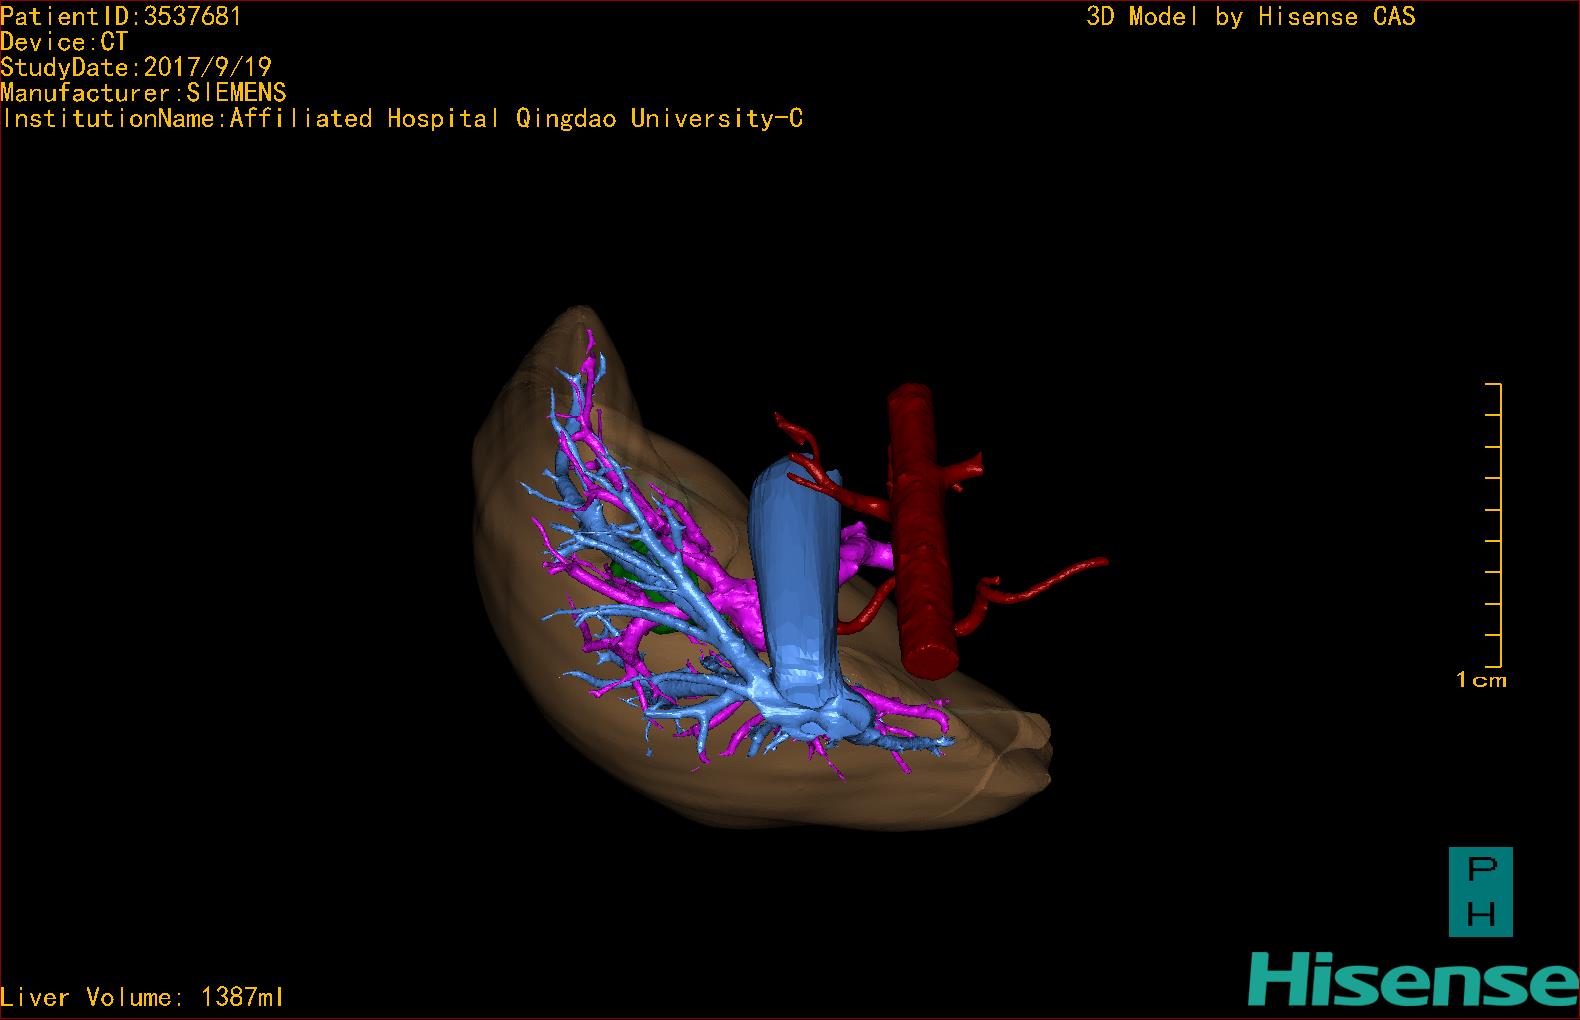This screenshot has width=1580, height=1020.
Task: Click the Device:CT text line
Action: [64, 42]
